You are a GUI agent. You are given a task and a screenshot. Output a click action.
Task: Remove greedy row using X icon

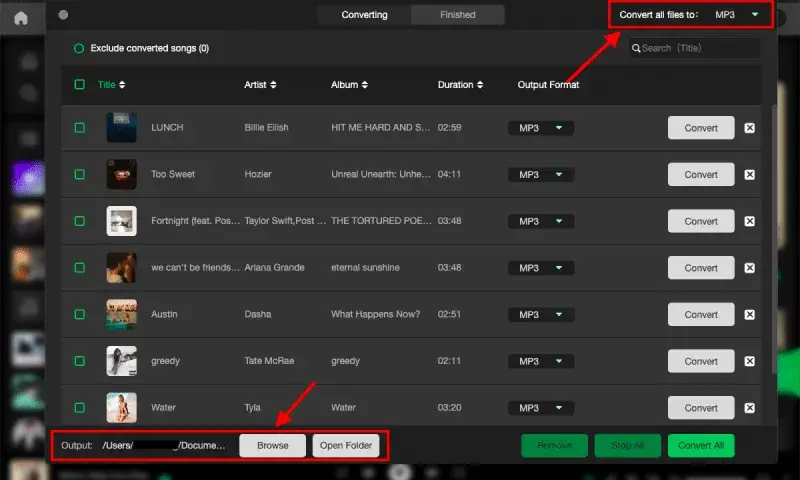pos(749,361)
